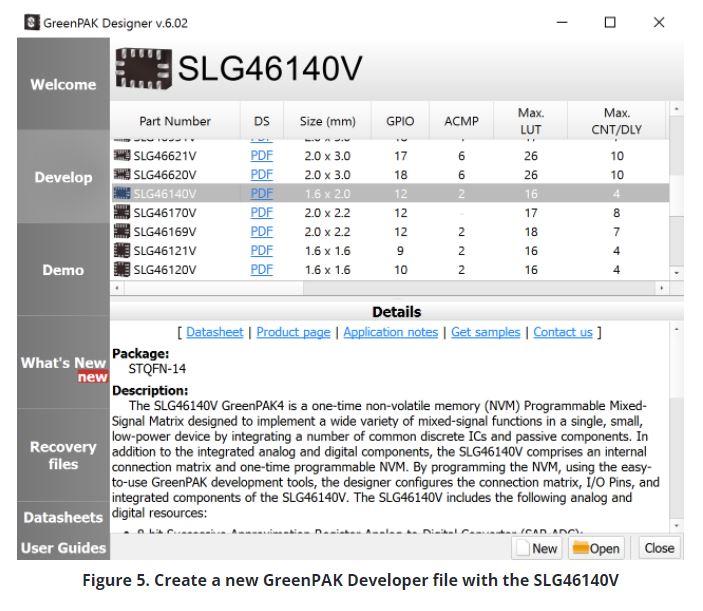This screenshot has width=703, height=611.
Task: Select part SLG46169V in the list
Action: coord(390,231)
